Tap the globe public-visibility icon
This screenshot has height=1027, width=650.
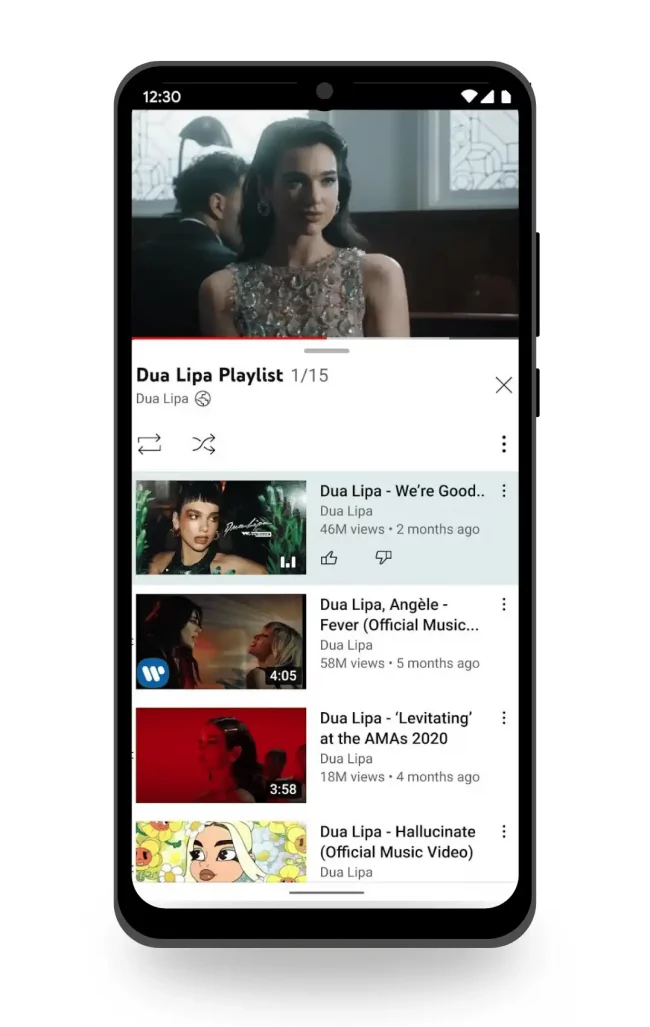coord(203,399)
